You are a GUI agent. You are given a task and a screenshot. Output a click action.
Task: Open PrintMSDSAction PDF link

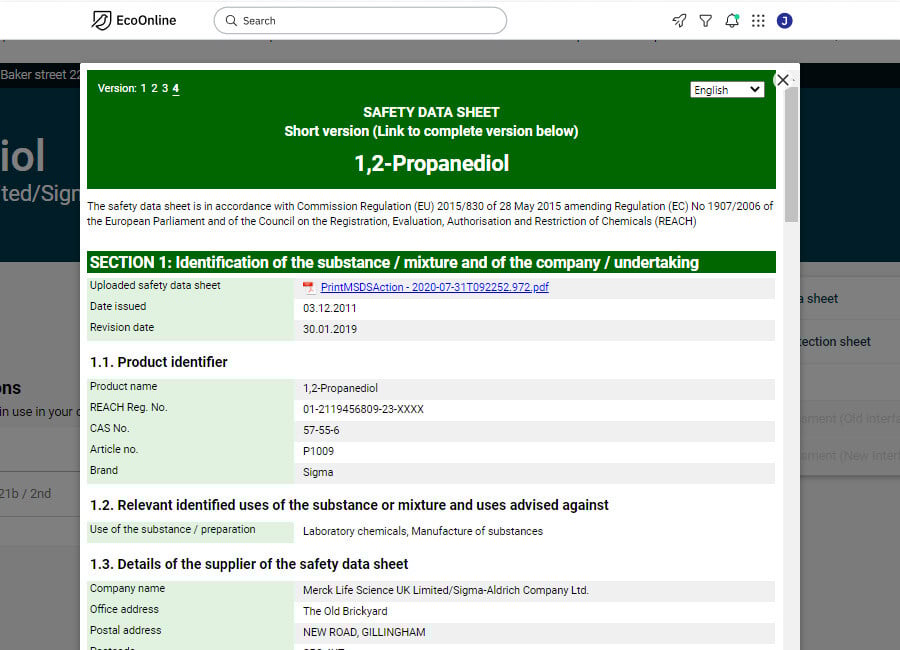(x=435, y=287)
